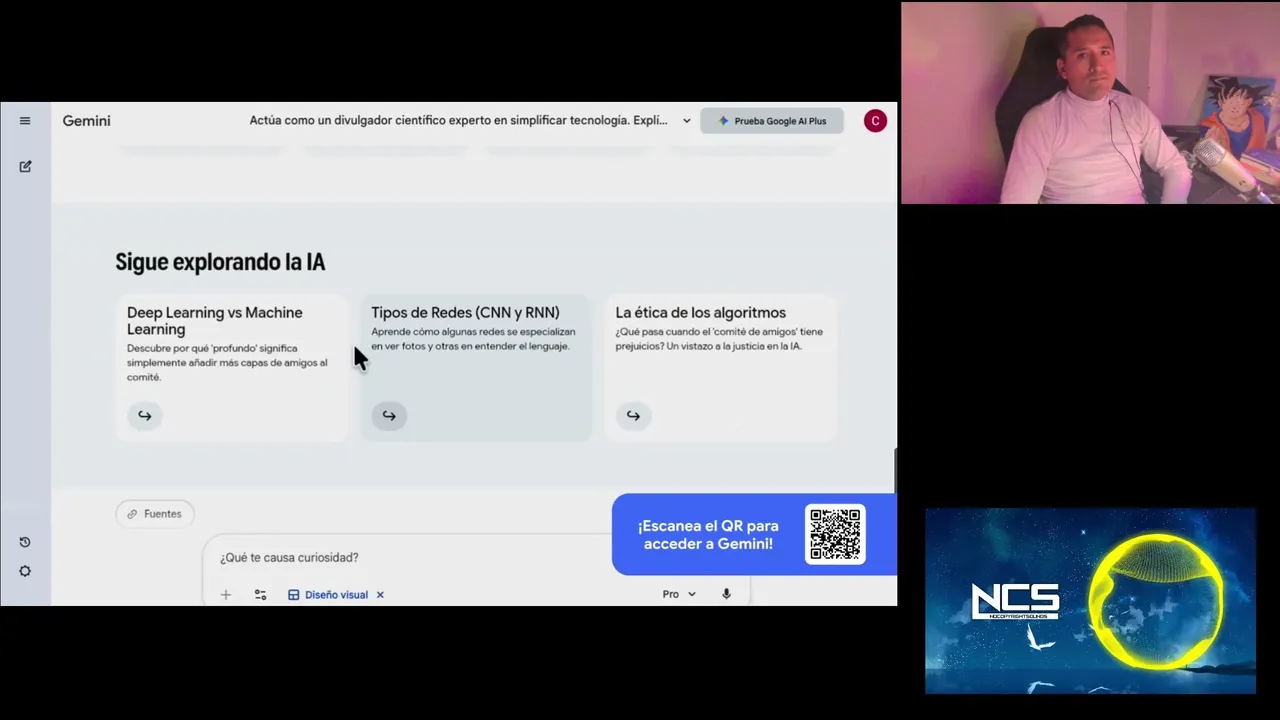The width and height of the screenshot is (1280, 720).
Task: Open the Tipos de Redes (CNN y RNN) card
Action: coord(476,367)
